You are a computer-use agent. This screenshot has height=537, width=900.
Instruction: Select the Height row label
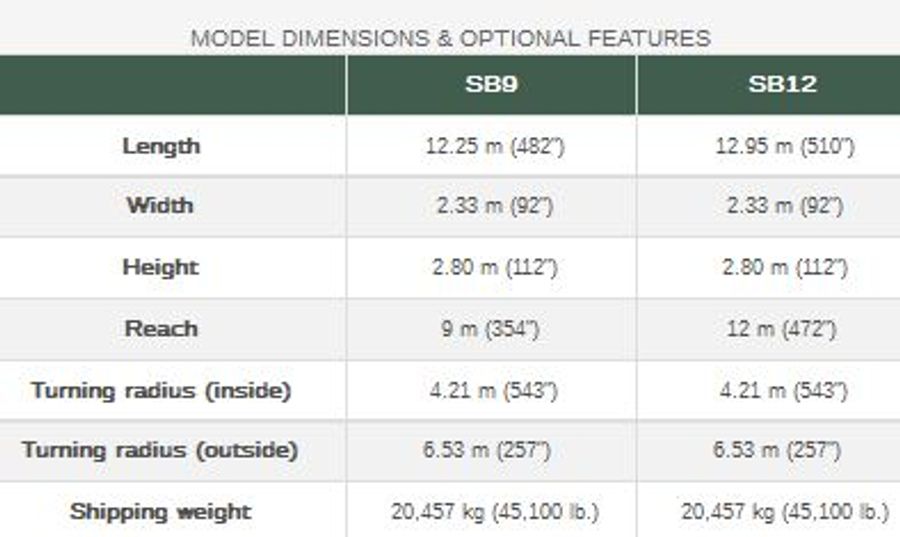point(160,267)
